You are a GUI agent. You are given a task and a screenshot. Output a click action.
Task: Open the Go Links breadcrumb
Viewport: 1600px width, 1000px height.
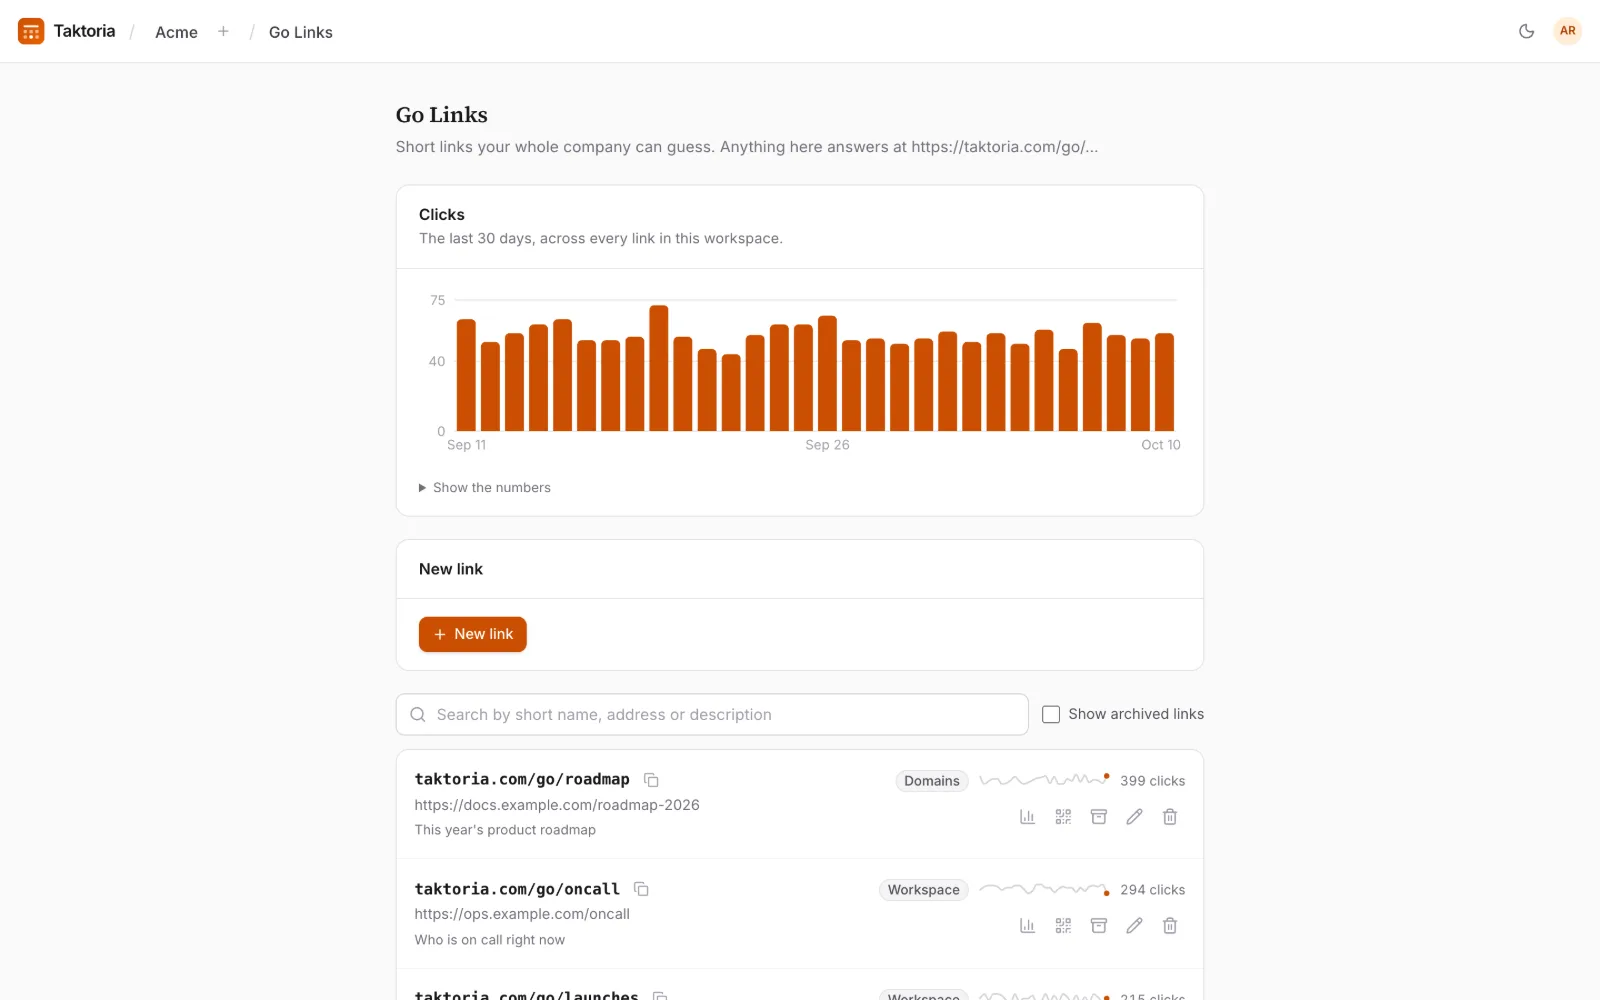pyautogui.click(x=301, y=32)
